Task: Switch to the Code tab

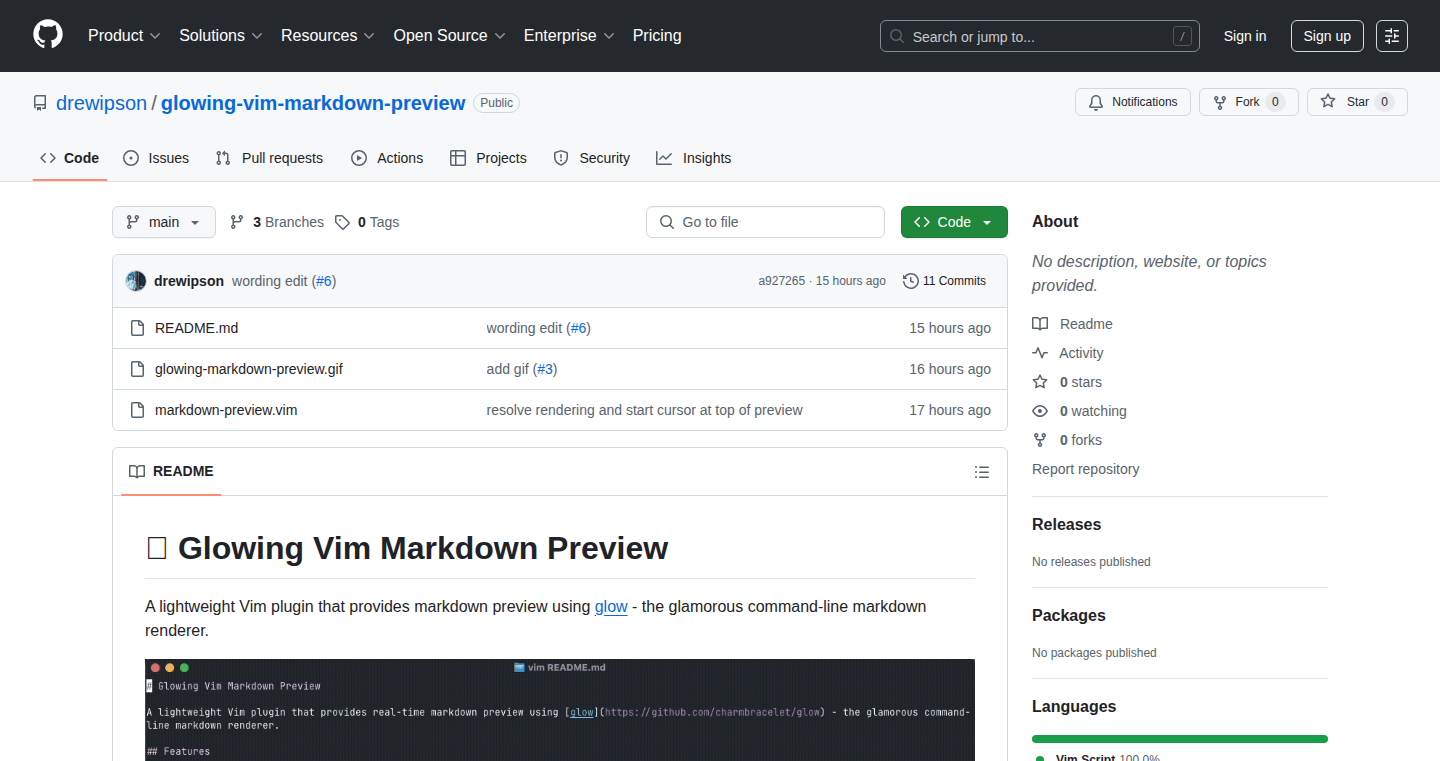Action: tap(70, 158)
